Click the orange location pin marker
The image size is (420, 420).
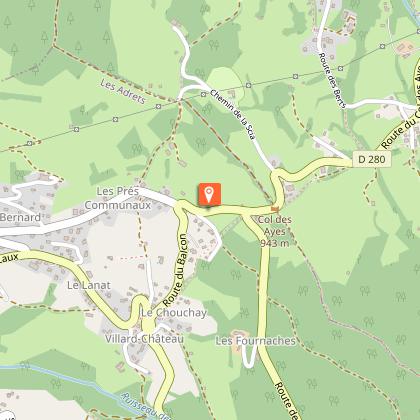[209, 195]
